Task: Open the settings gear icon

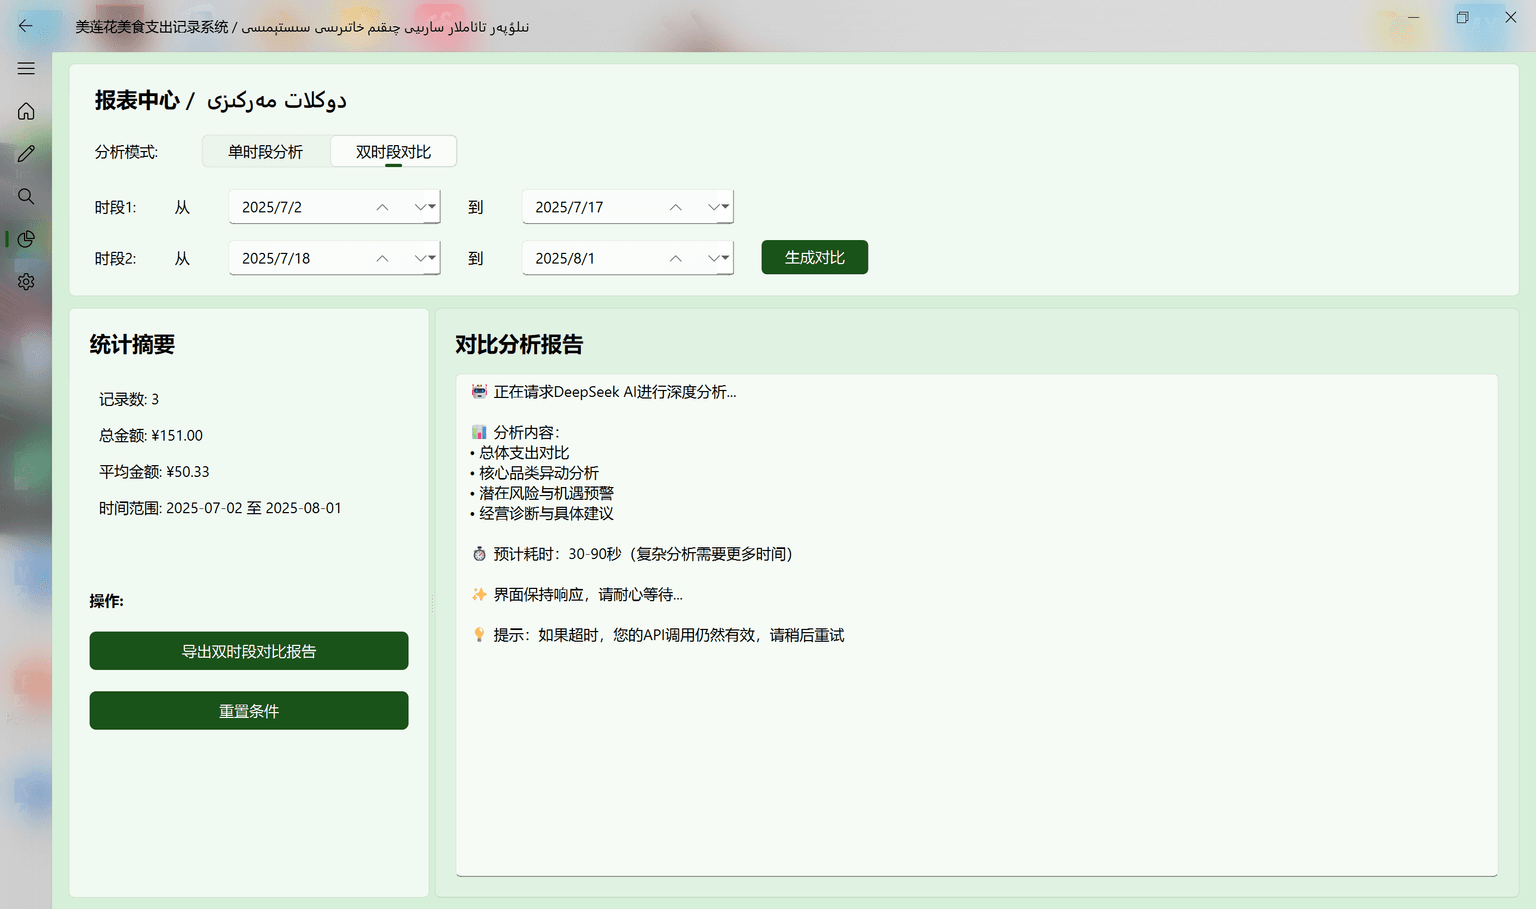Action: (x=26, y=282)
